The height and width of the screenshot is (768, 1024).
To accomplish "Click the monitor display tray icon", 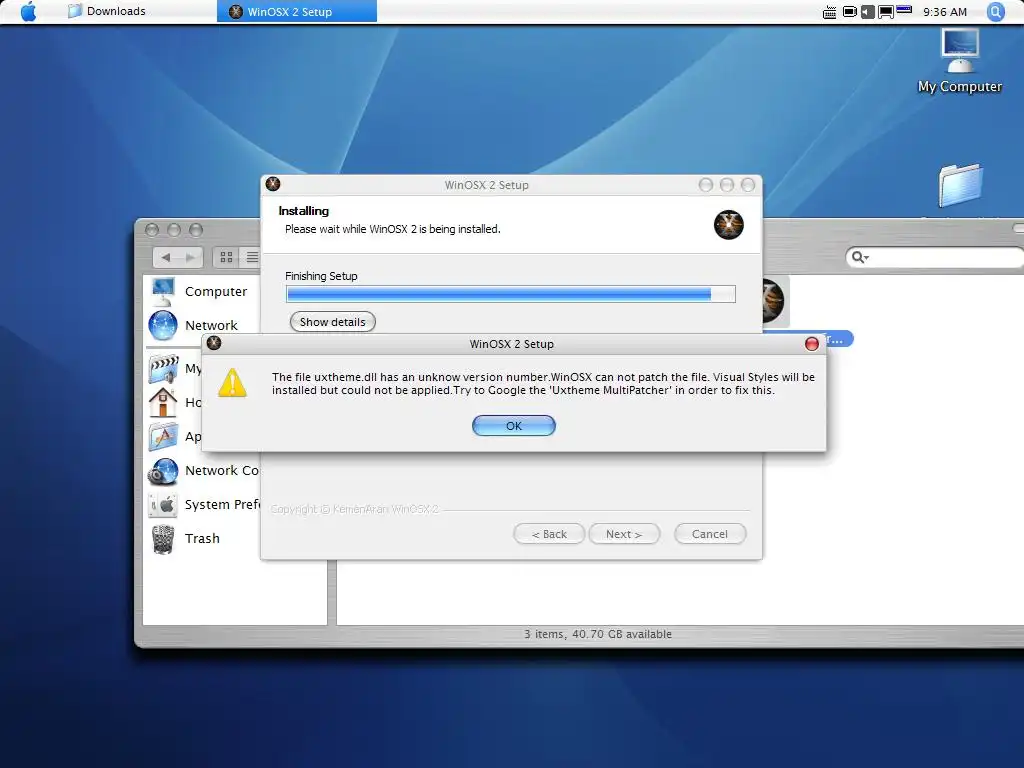I will coord(886,12).
